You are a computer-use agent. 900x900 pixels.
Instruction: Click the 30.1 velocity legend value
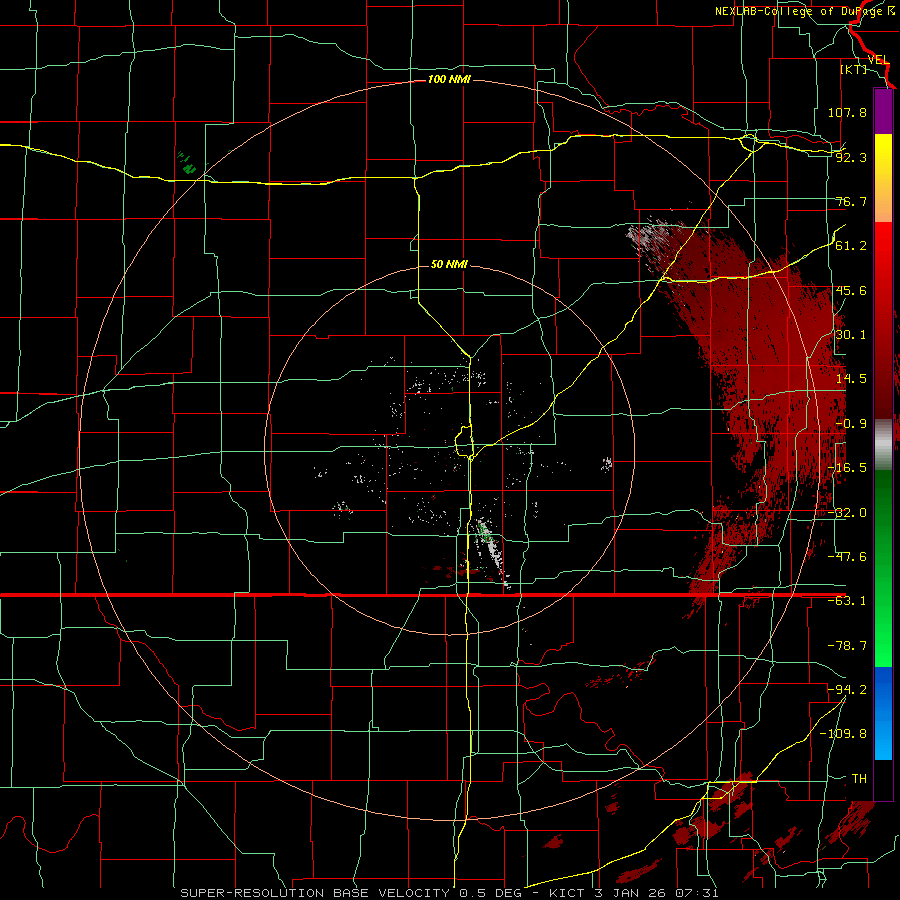pyautogui.click(x=851, y=335)
